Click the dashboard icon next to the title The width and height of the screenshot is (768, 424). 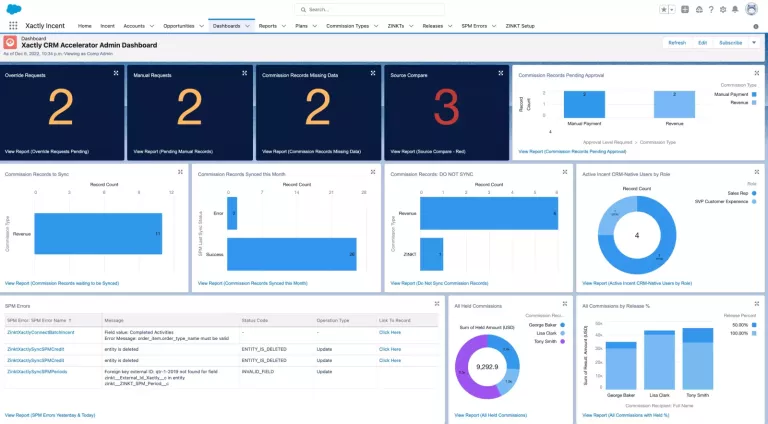10,42
